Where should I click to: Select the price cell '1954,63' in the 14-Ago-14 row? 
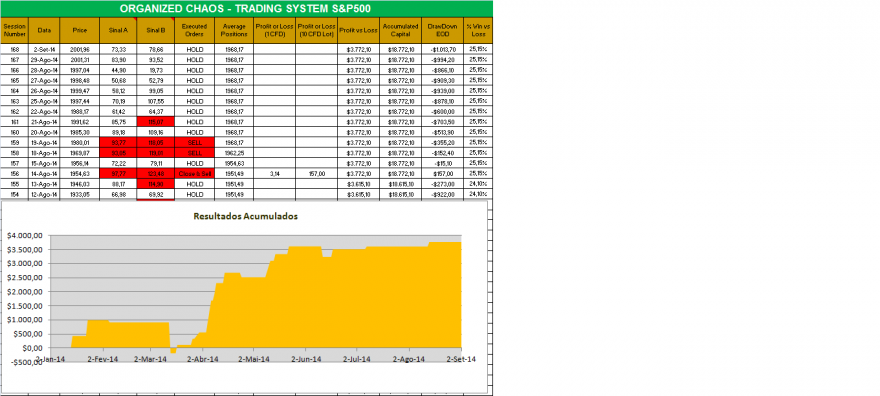[79, 174]
